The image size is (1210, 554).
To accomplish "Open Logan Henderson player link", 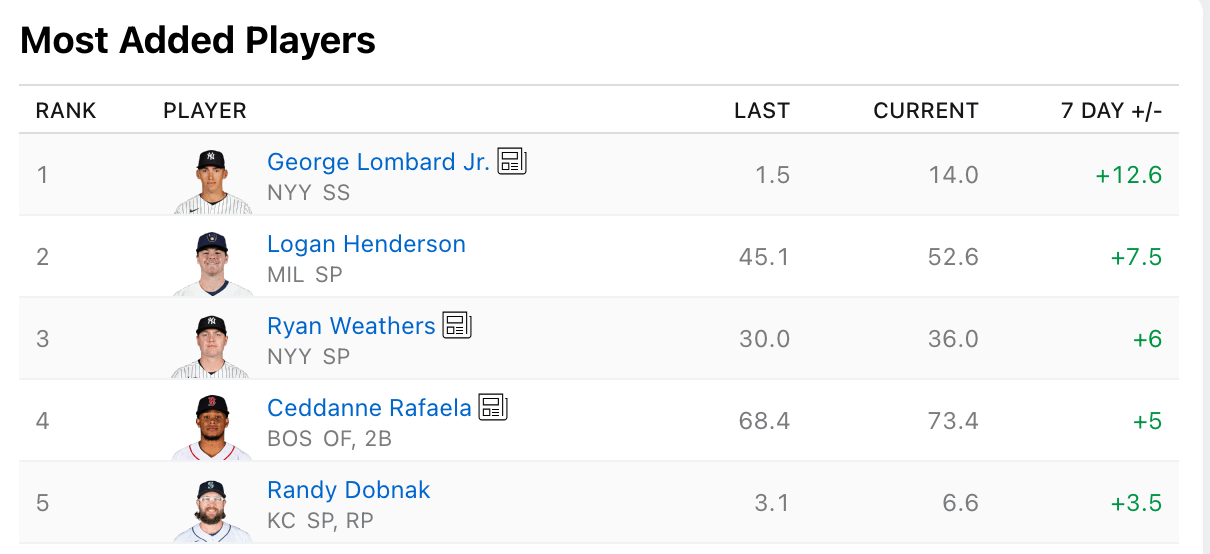I will coord(366,244).
